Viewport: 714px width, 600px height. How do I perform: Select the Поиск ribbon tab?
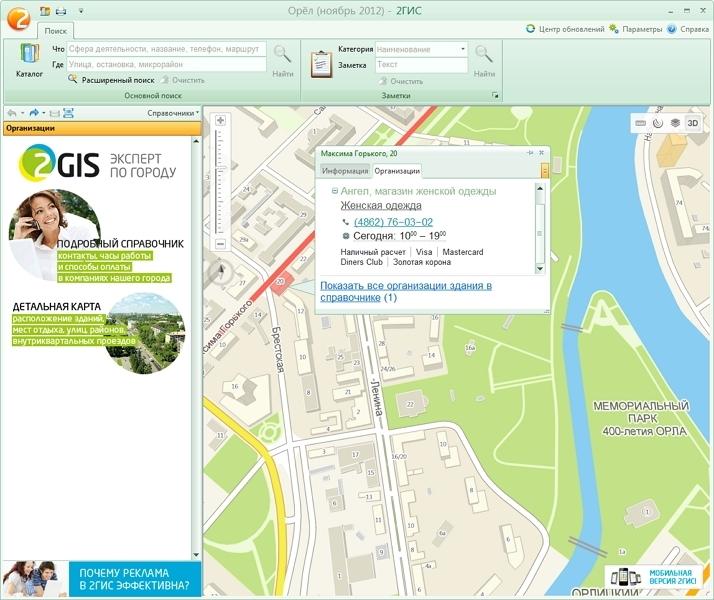click(x=56, y=32)
